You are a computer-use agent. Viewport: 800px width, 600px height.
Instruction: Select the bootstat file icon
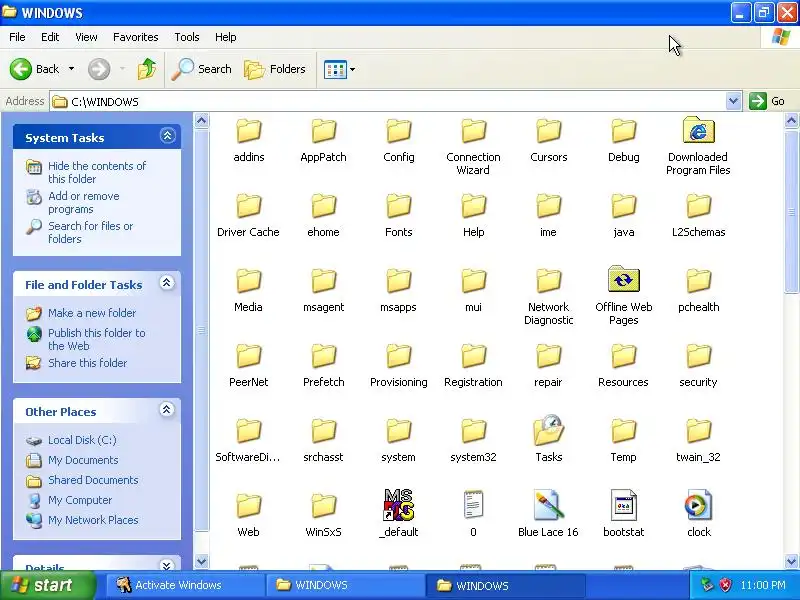coord(623,505)
